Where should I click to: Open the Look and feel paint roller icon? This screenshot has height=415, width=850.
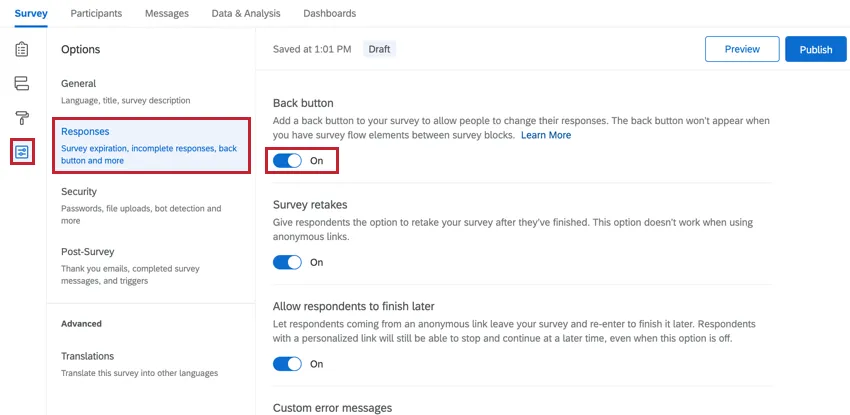pos(22,118)
